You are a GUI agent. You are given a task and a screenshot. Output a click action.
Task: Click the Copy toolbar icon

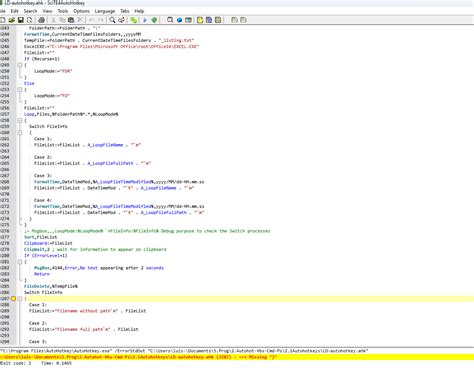point(62,20)
